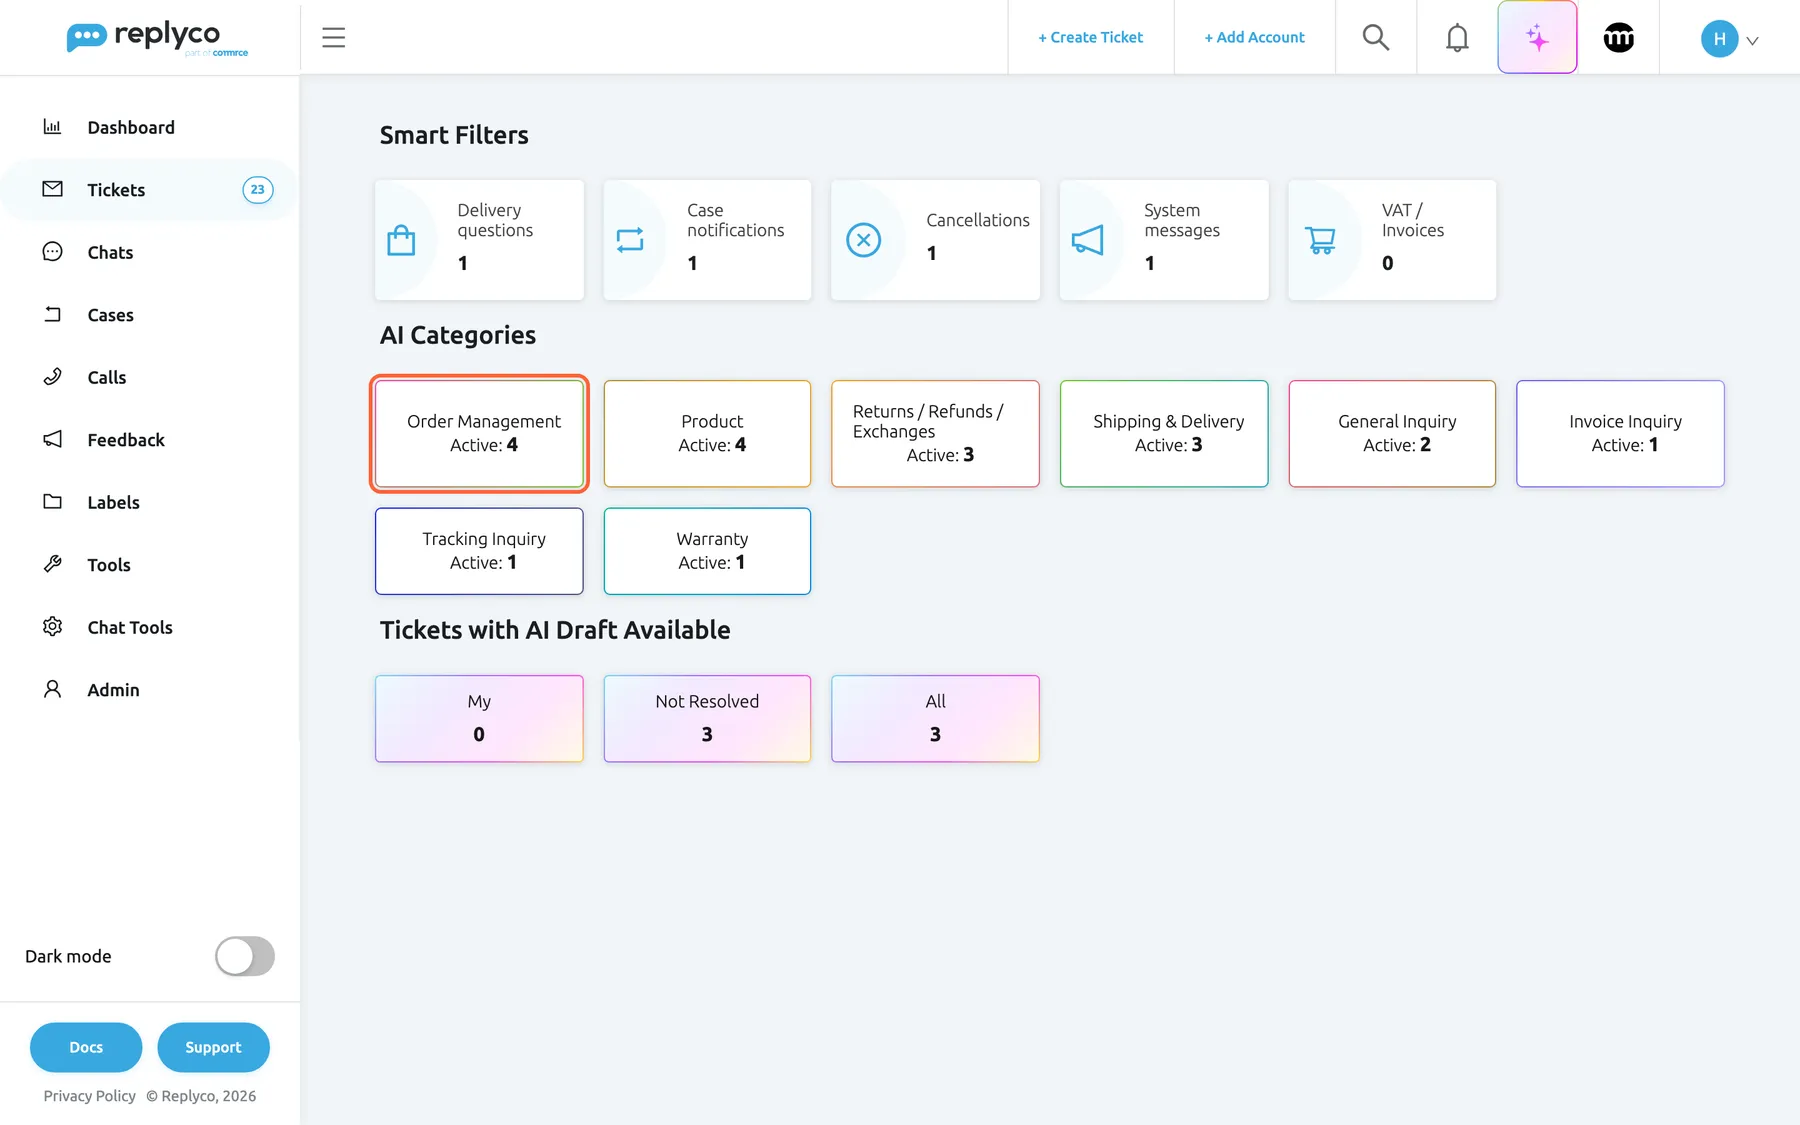Screen dimensions: 1800x1125
Task: Open the Dashboard menu item
Action: [150, 127]
